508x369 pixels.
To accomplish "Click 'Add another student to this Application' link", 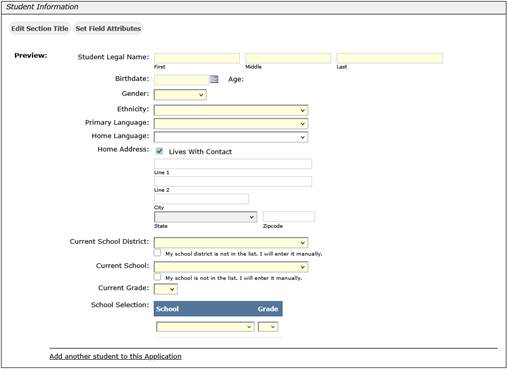I will point(115,356).
